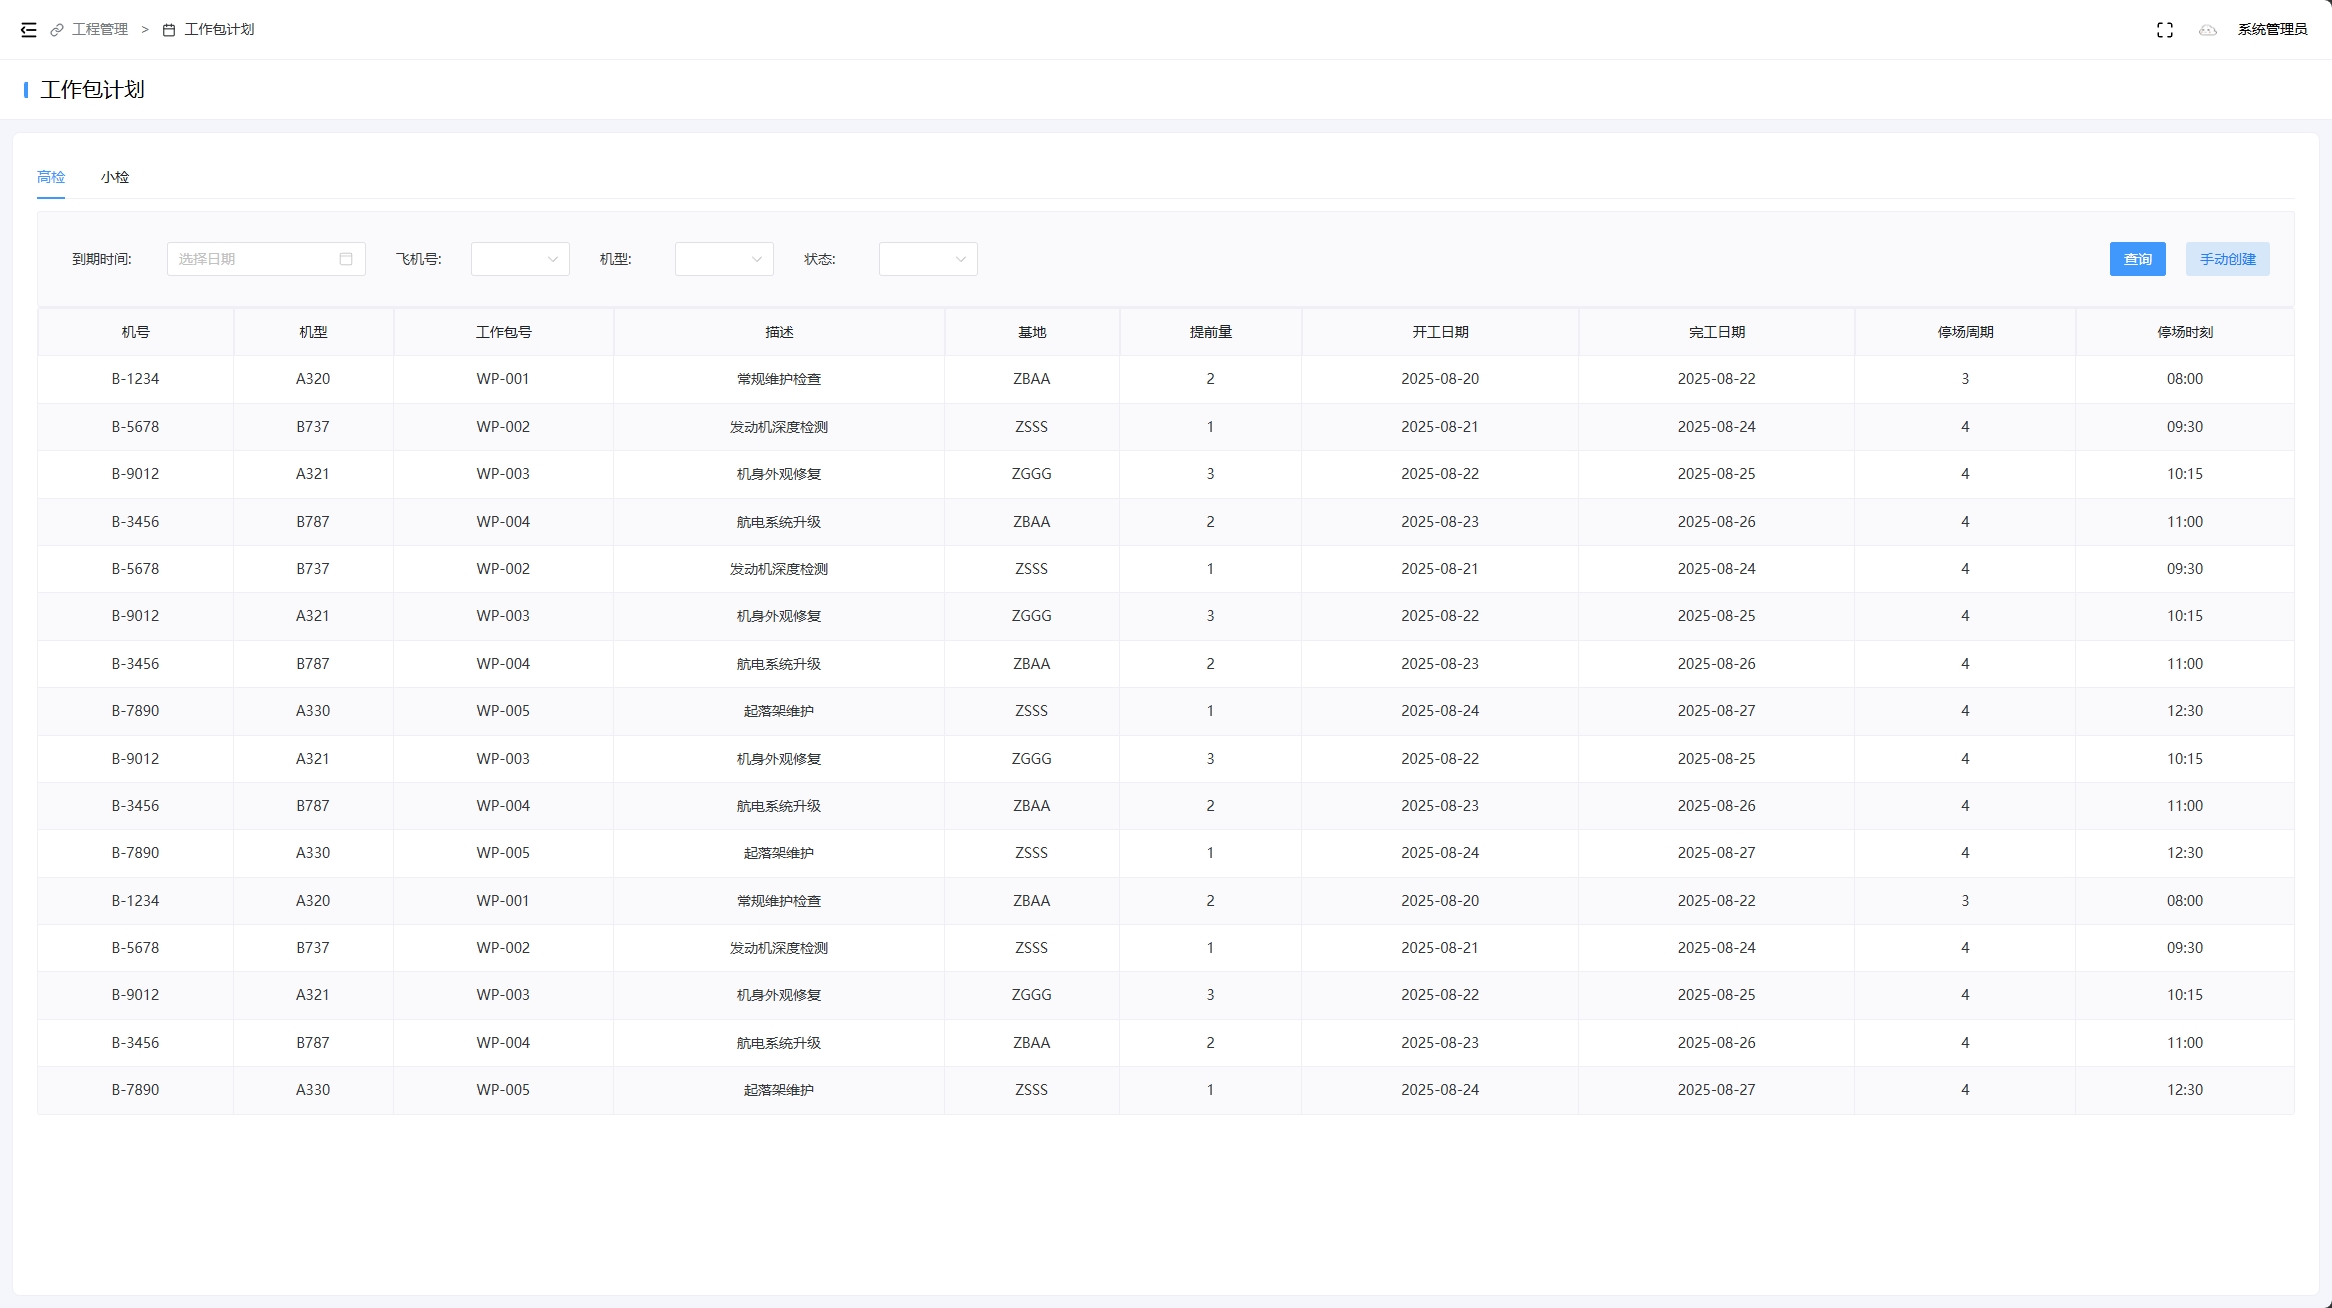Screen dimensions: 2332x1308
Task: Click the 工作包号 column header
Action: point(503,332)
